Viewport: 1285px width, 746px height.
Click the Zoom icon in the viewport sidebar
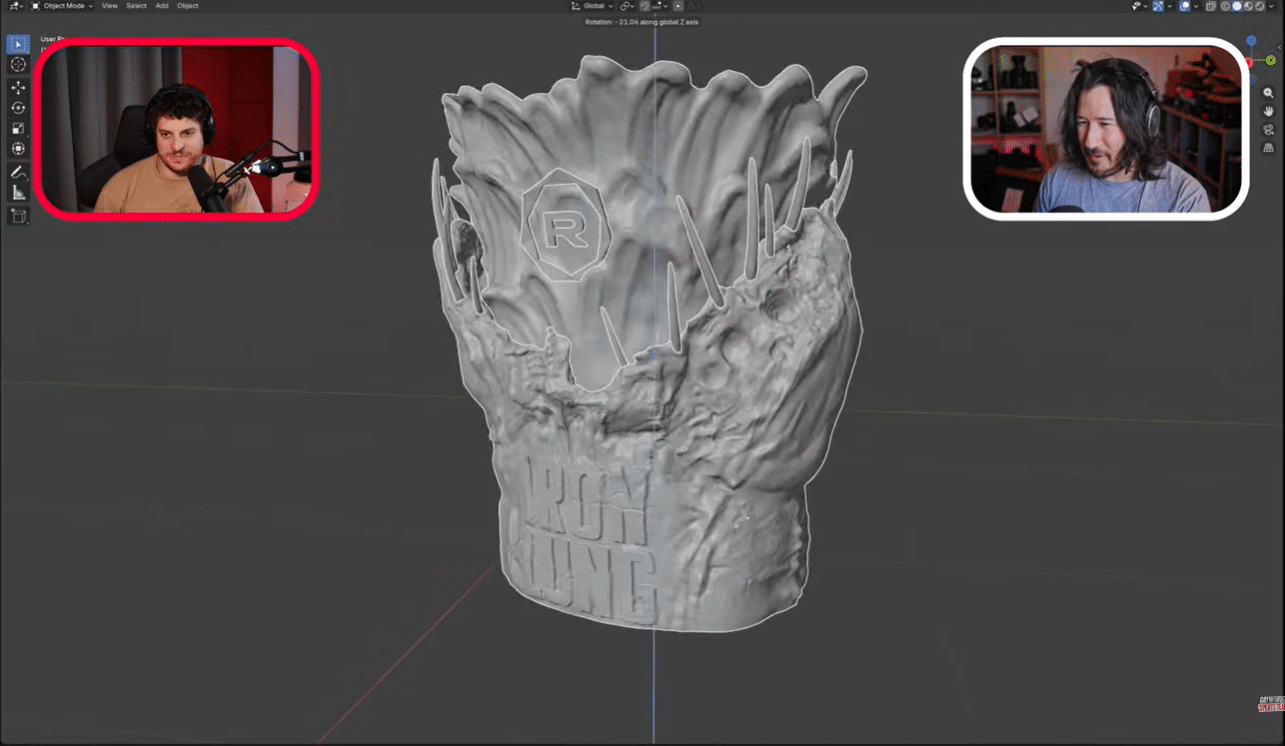[1268, 92]
